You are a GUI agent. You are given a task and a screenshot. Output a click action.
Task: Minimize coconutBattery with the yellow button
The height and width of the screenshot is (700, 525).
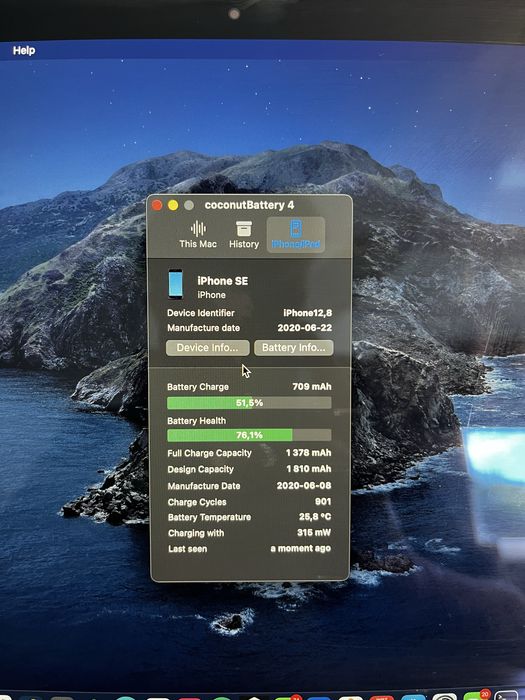pyautogui.click(x=173, y=205)
